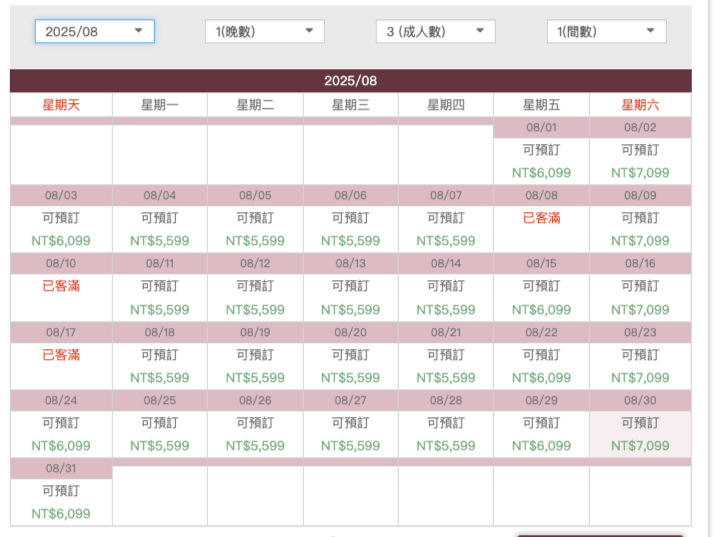This screenshot has width=716, height=537.
Task: Click 08/31 priced at NT$6,099
Action: [x=61, y=502]
